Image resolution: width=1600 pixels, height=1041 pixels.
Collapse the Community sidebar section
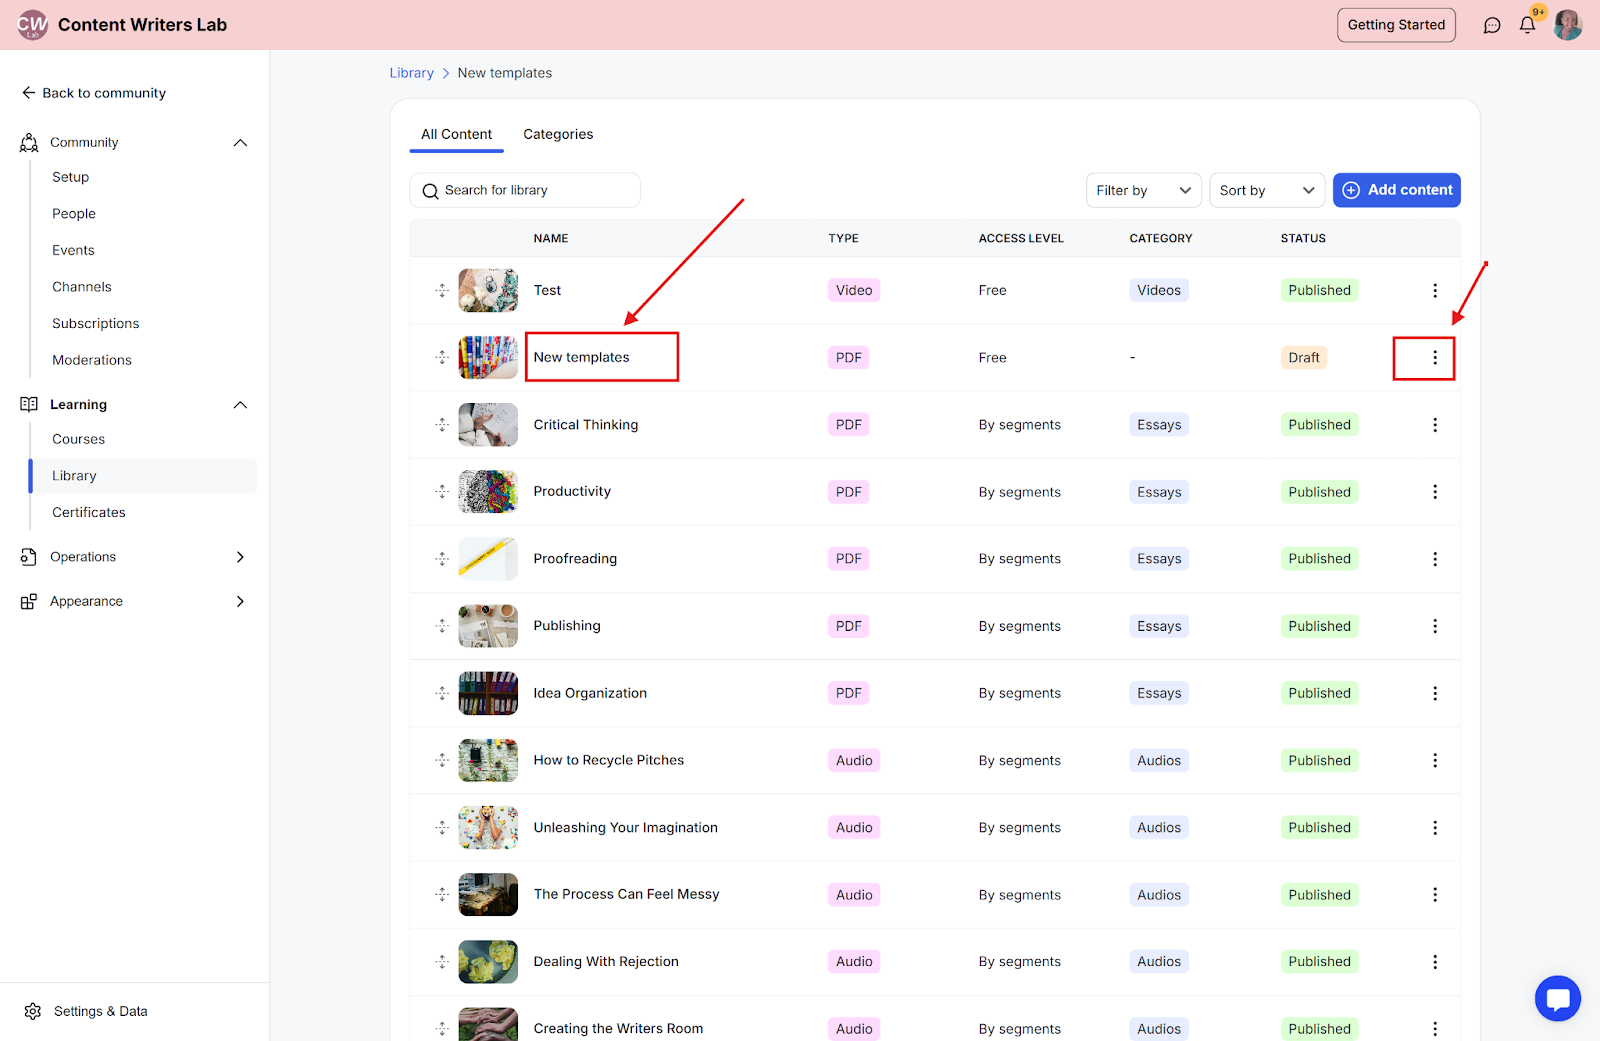[x=240, y=143]
